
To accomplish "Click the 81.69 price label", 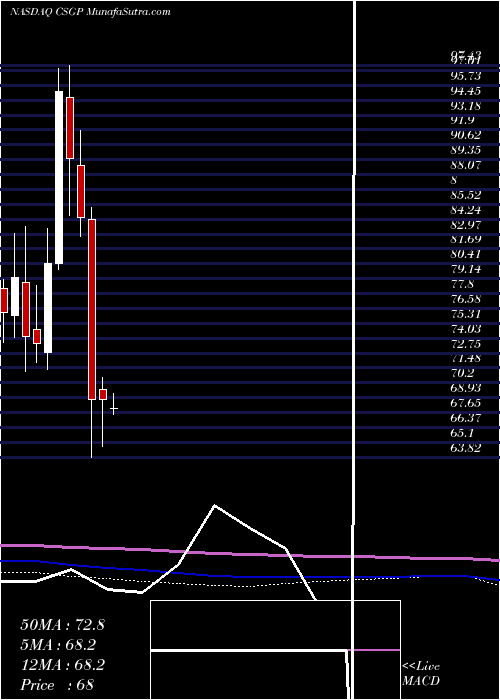I will click(466, 240).
